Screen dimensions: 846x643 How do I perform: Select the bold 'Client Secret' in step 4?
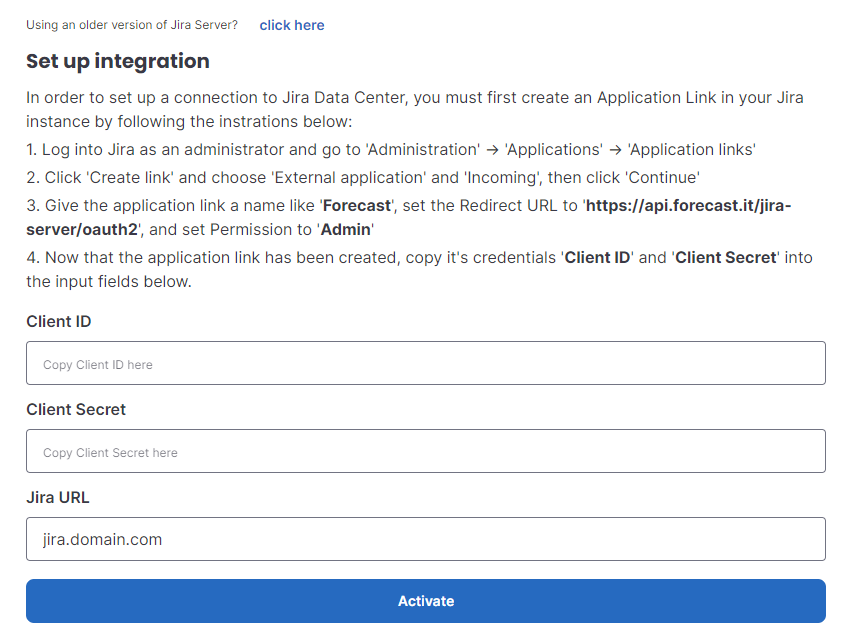pos(726,257)
